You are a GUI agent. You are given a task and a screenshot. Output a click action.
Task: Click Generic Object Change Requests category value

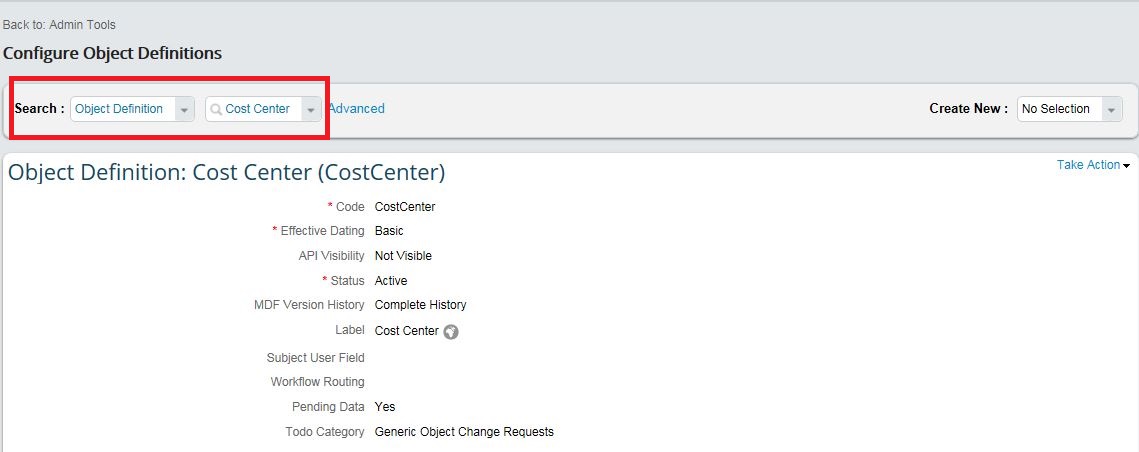point(464,432)
